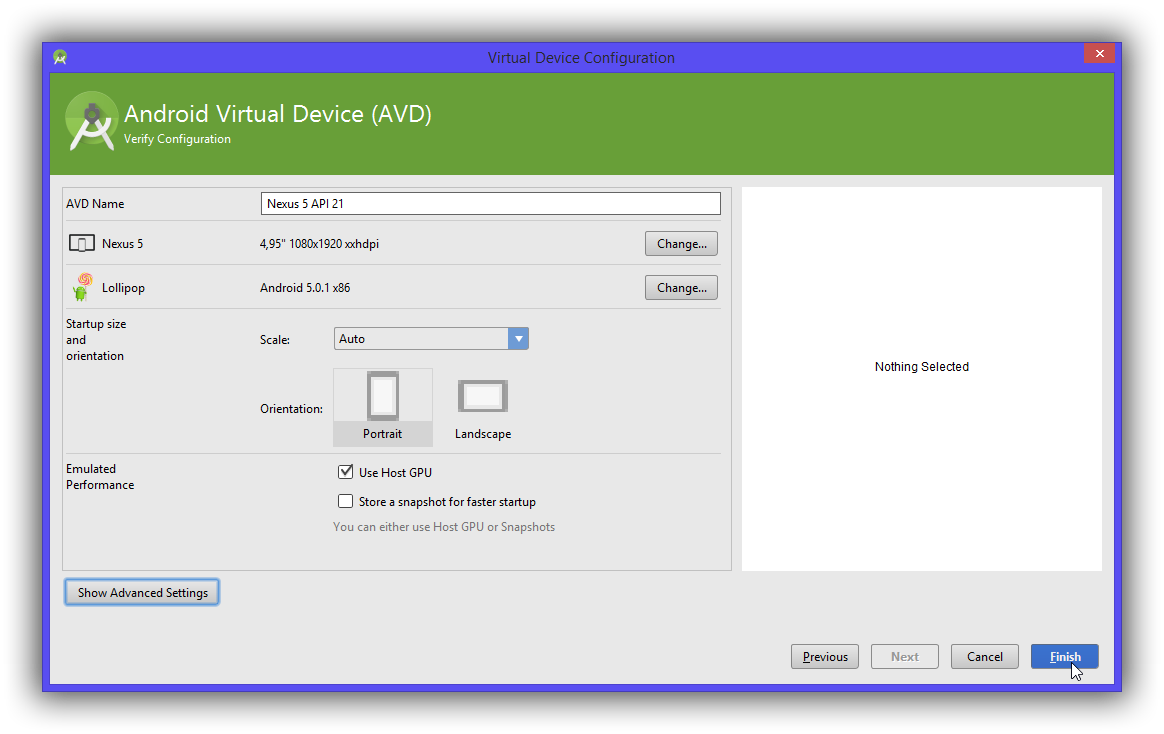
Task: Click the 'AVD Name' label
Action: (95, 203)
